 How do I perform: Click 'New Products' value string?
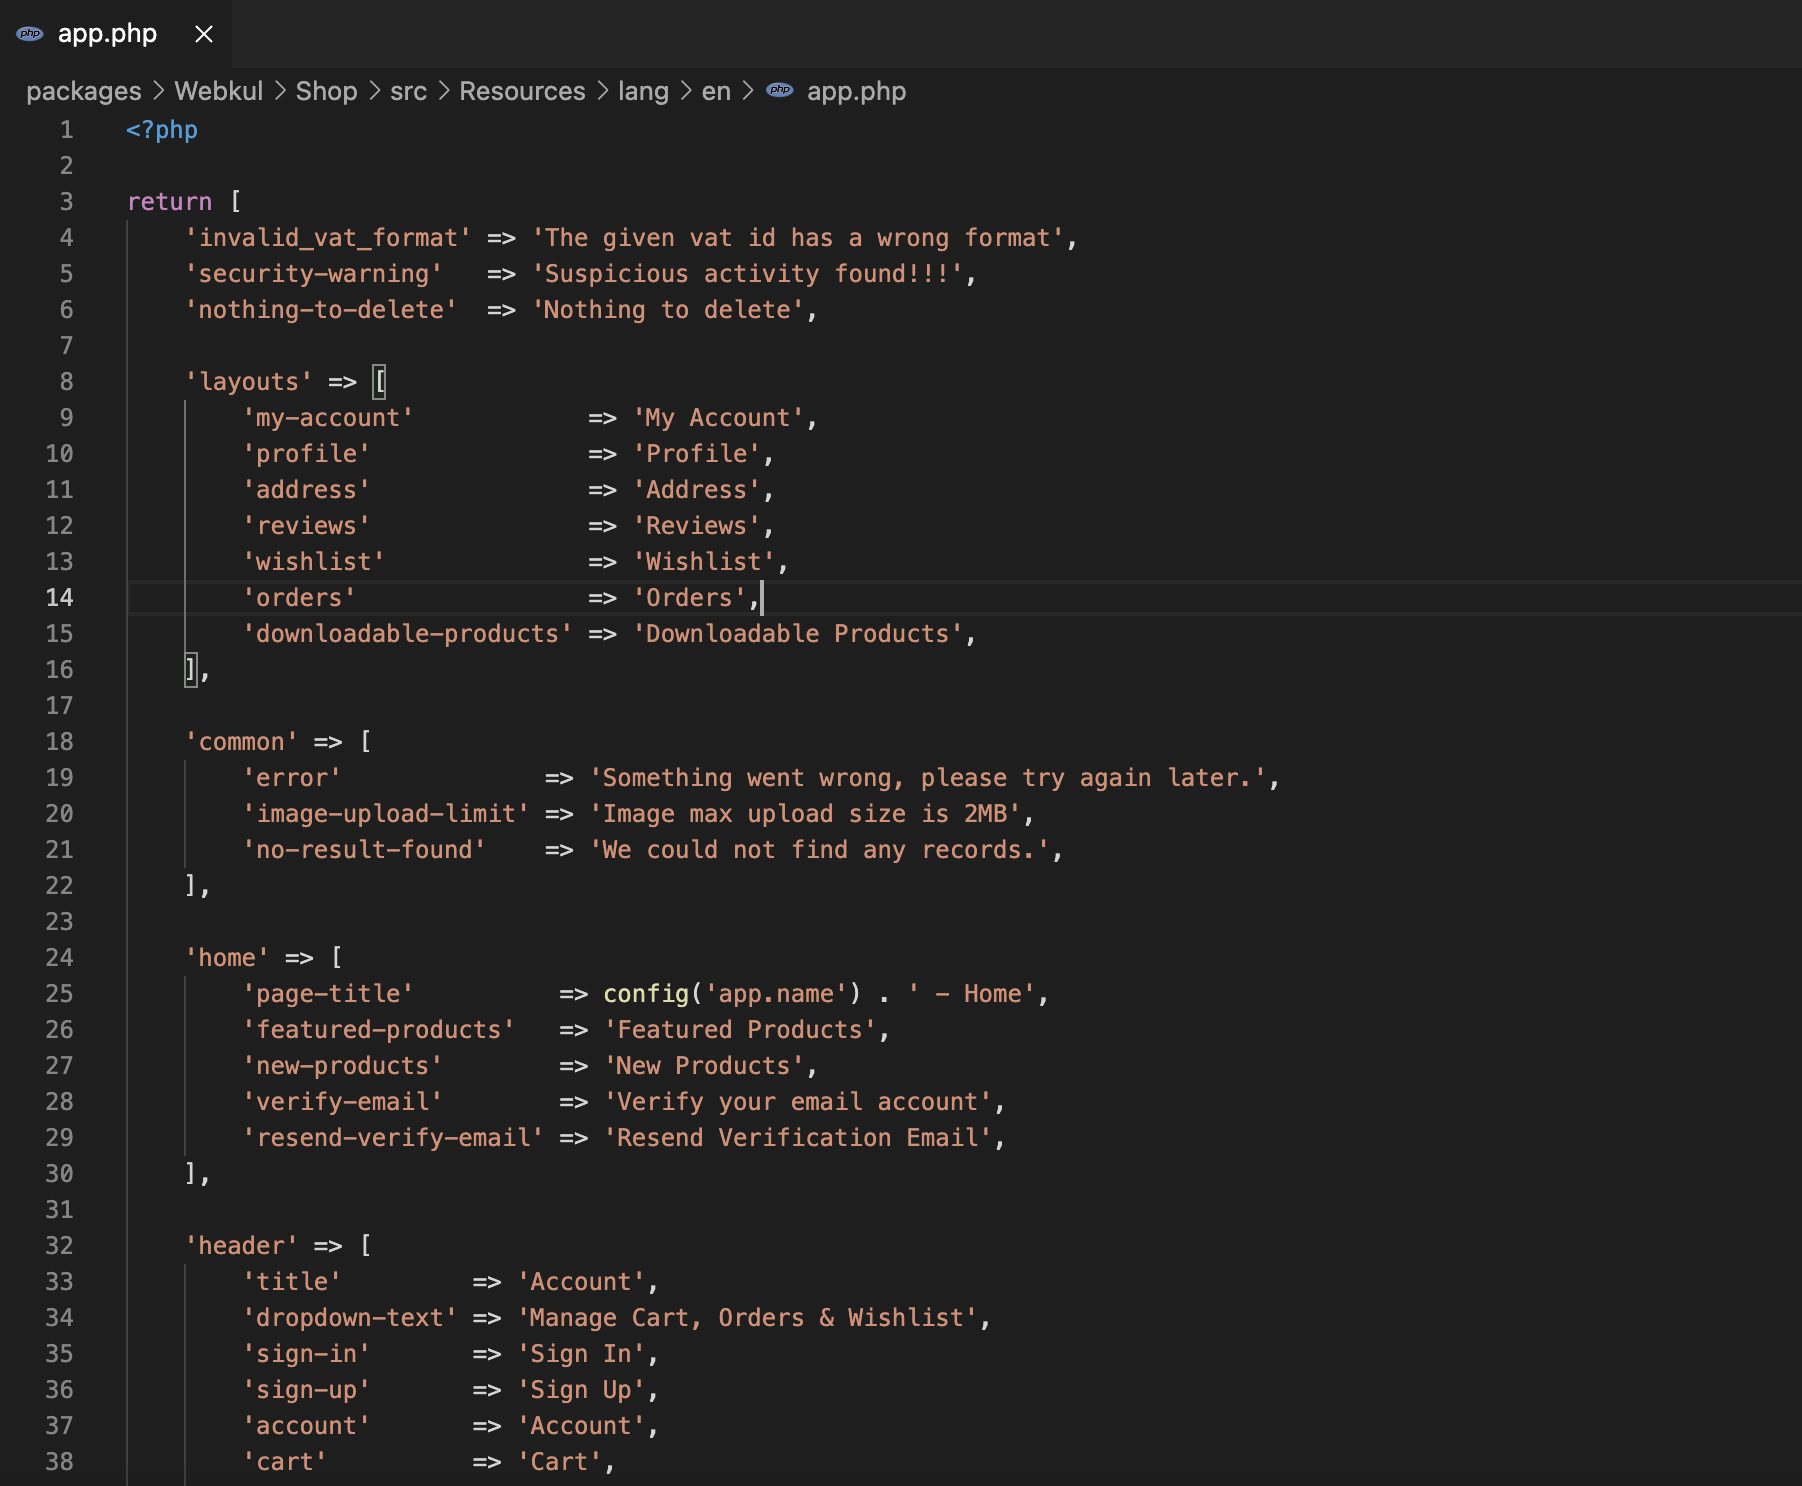pyautogui.click(x=704, y=1066)
